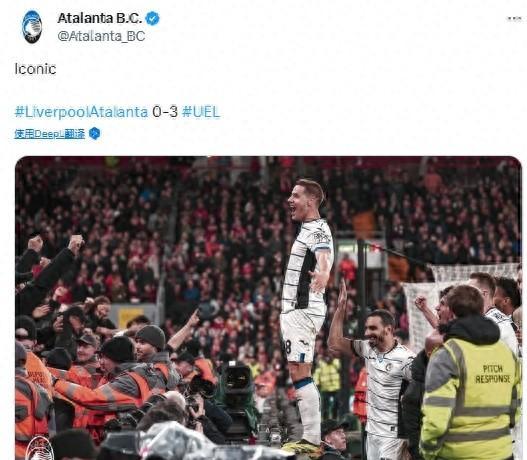Click the DeepL translate link
527x460 pixels.
coord(49,134)
